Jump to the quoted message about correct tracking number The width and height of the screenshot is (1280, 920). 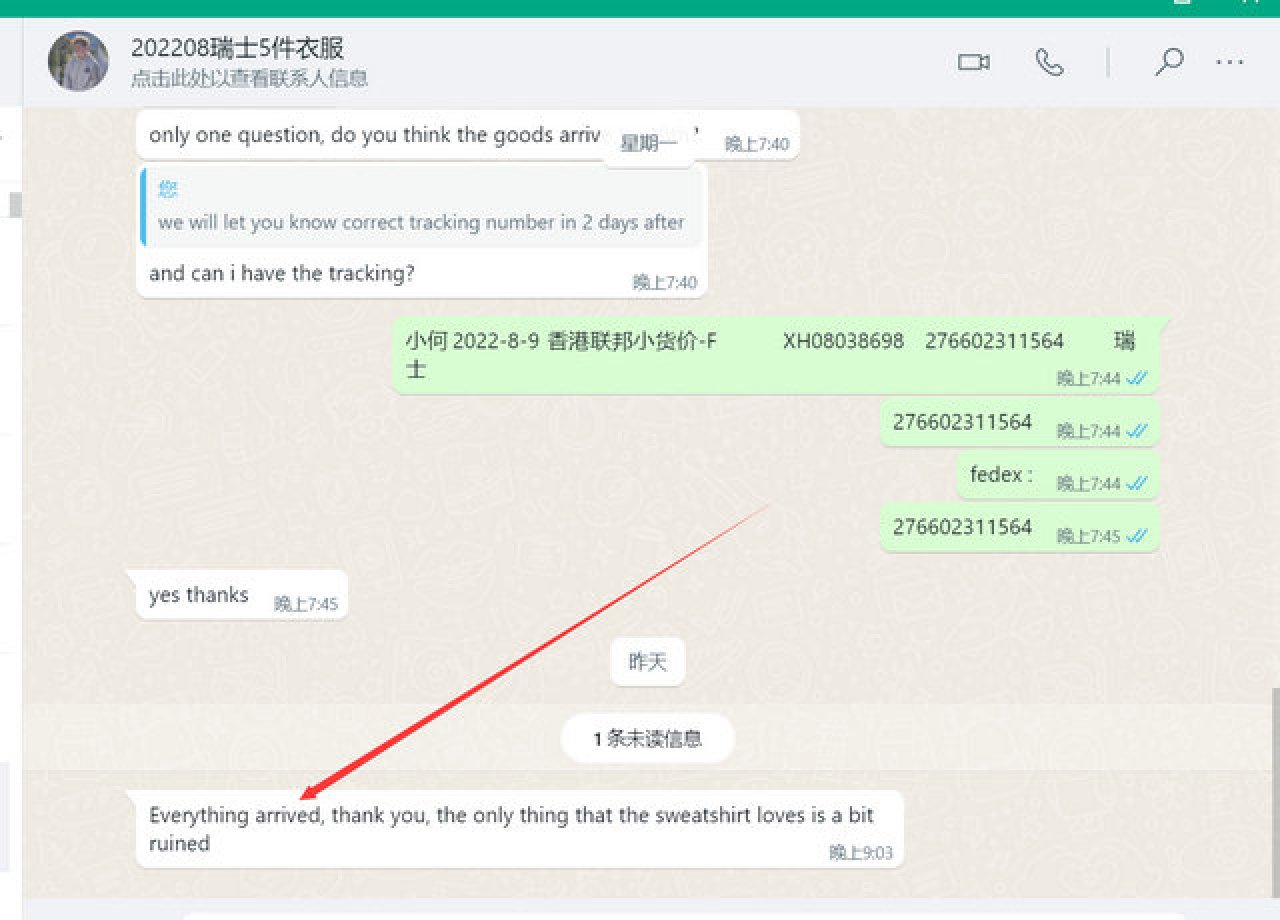(421, 207)
